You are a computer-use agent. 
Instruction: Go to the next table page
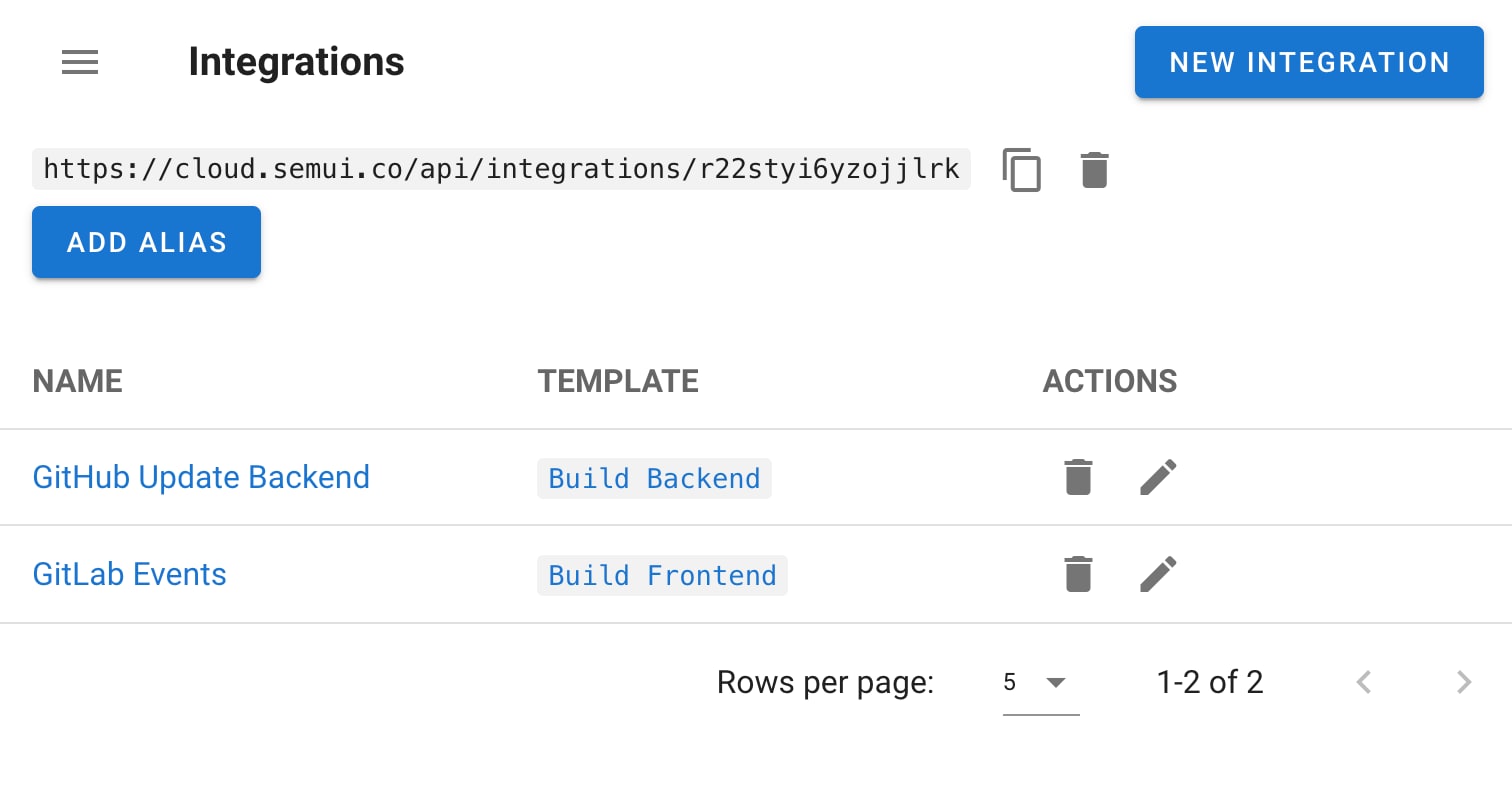[x=1464, y=682]
